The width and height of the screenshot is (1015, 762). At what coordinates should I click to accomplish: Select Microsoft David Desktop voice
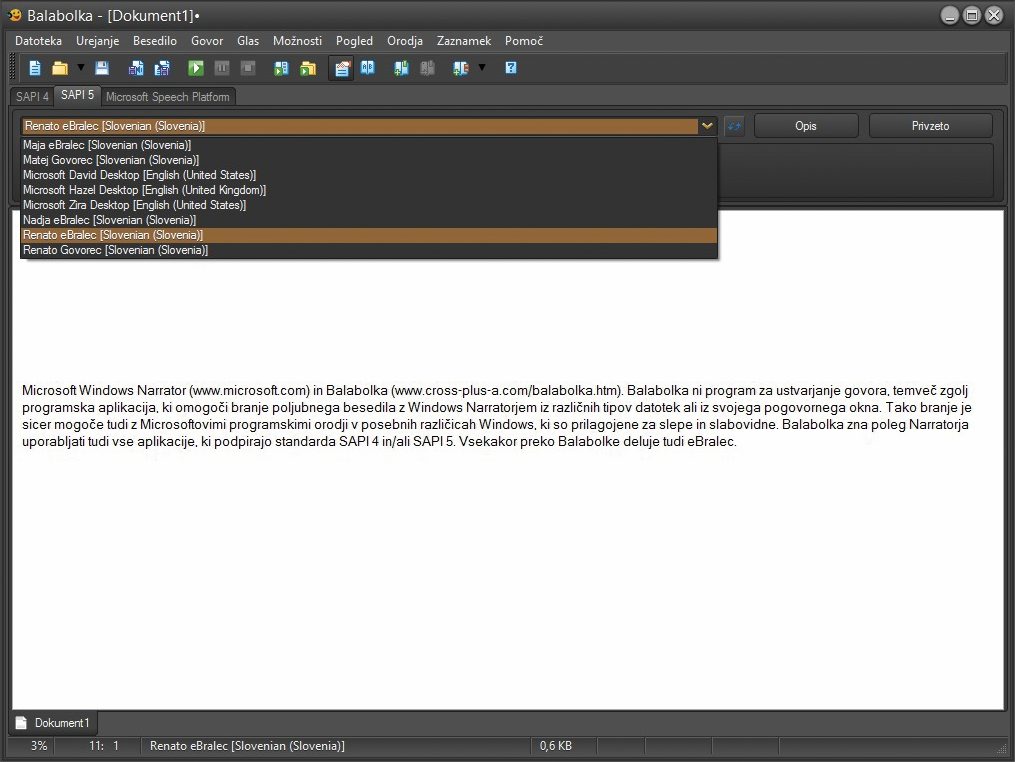coord(369,175)
